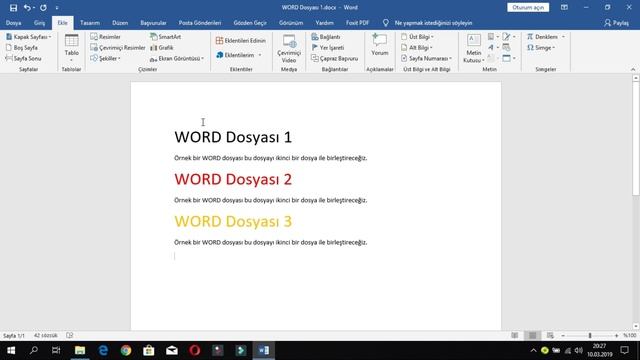
Task: Save the document using the disk icon
Action: coord(13,8)
